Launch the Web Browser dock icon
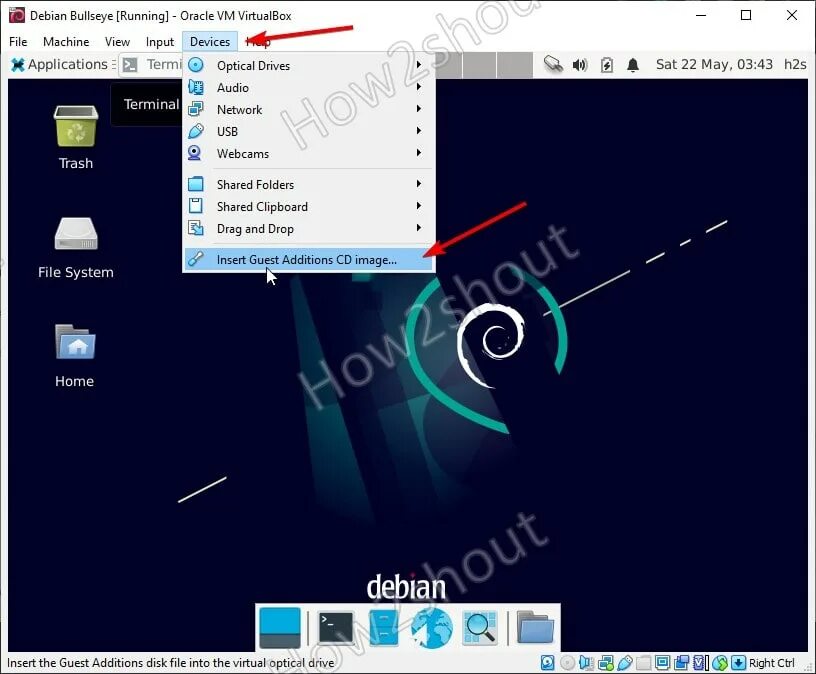Image resolution: width=816 pixels, height=674 pixels. pos(431,628)
